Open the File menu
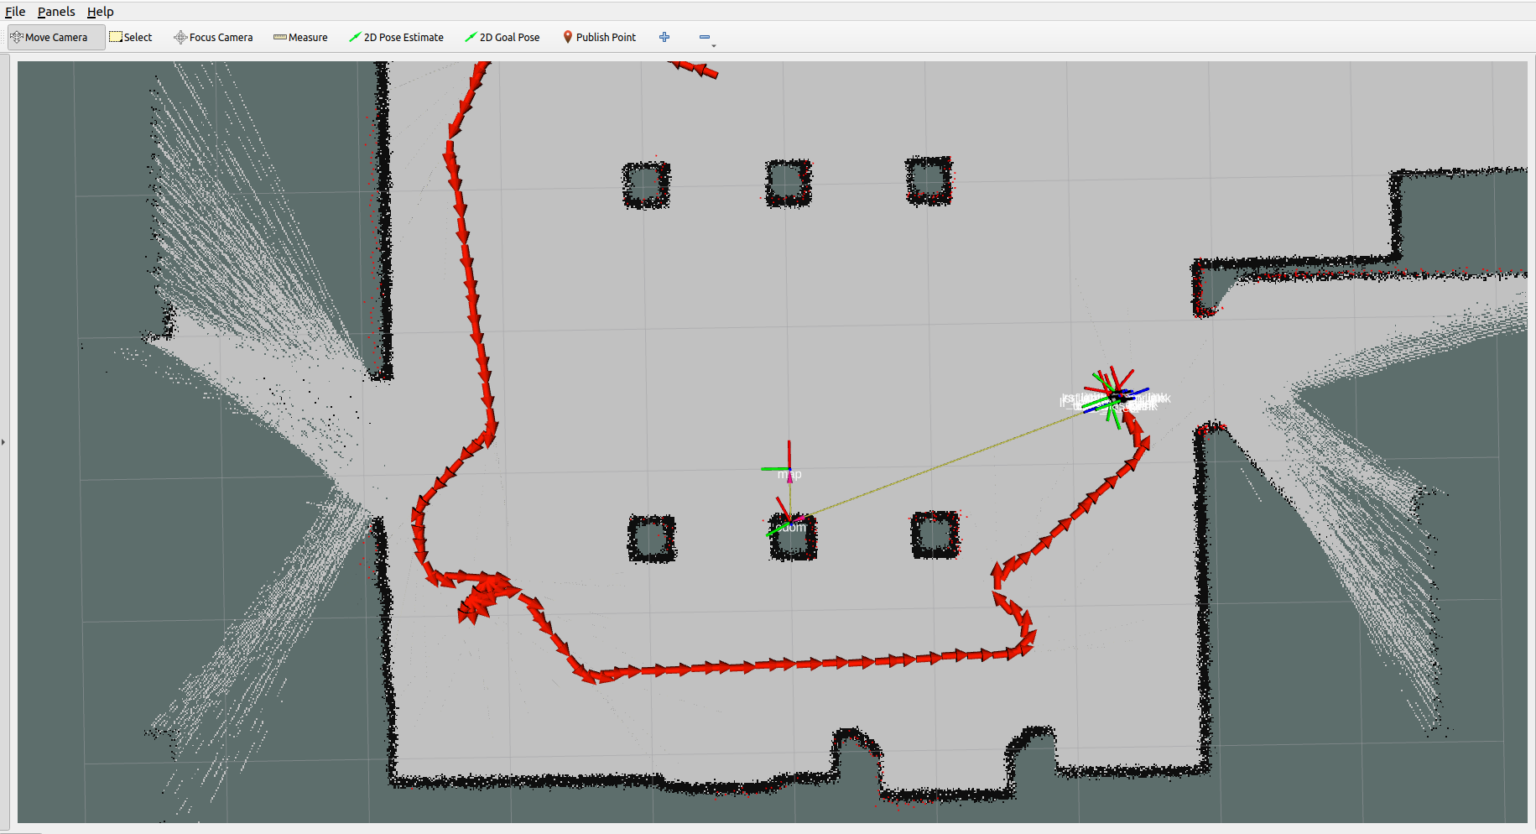 15,11
